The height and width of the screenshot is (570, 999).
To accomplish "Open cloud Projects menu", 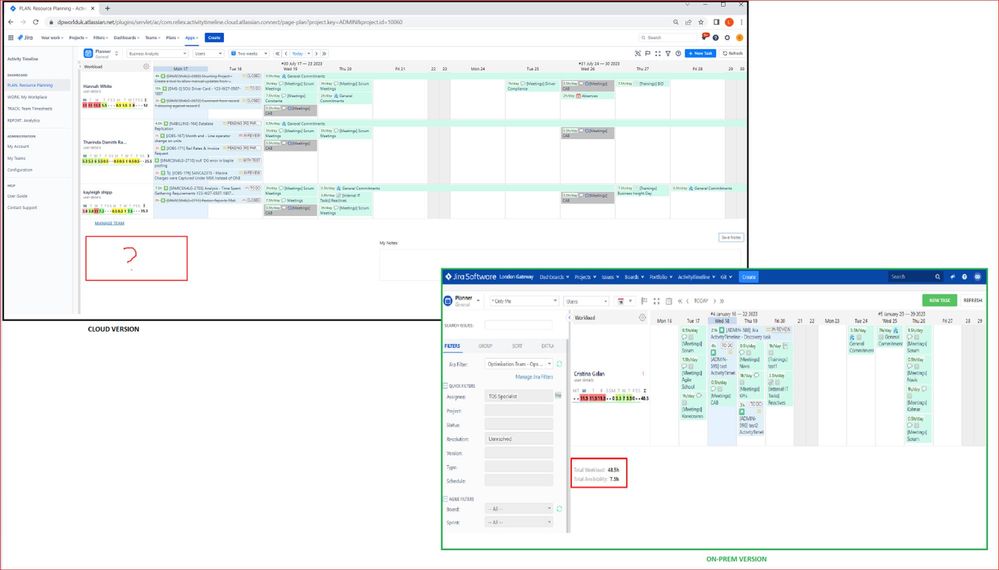I will pyautogui.click(x=78, y=38).
